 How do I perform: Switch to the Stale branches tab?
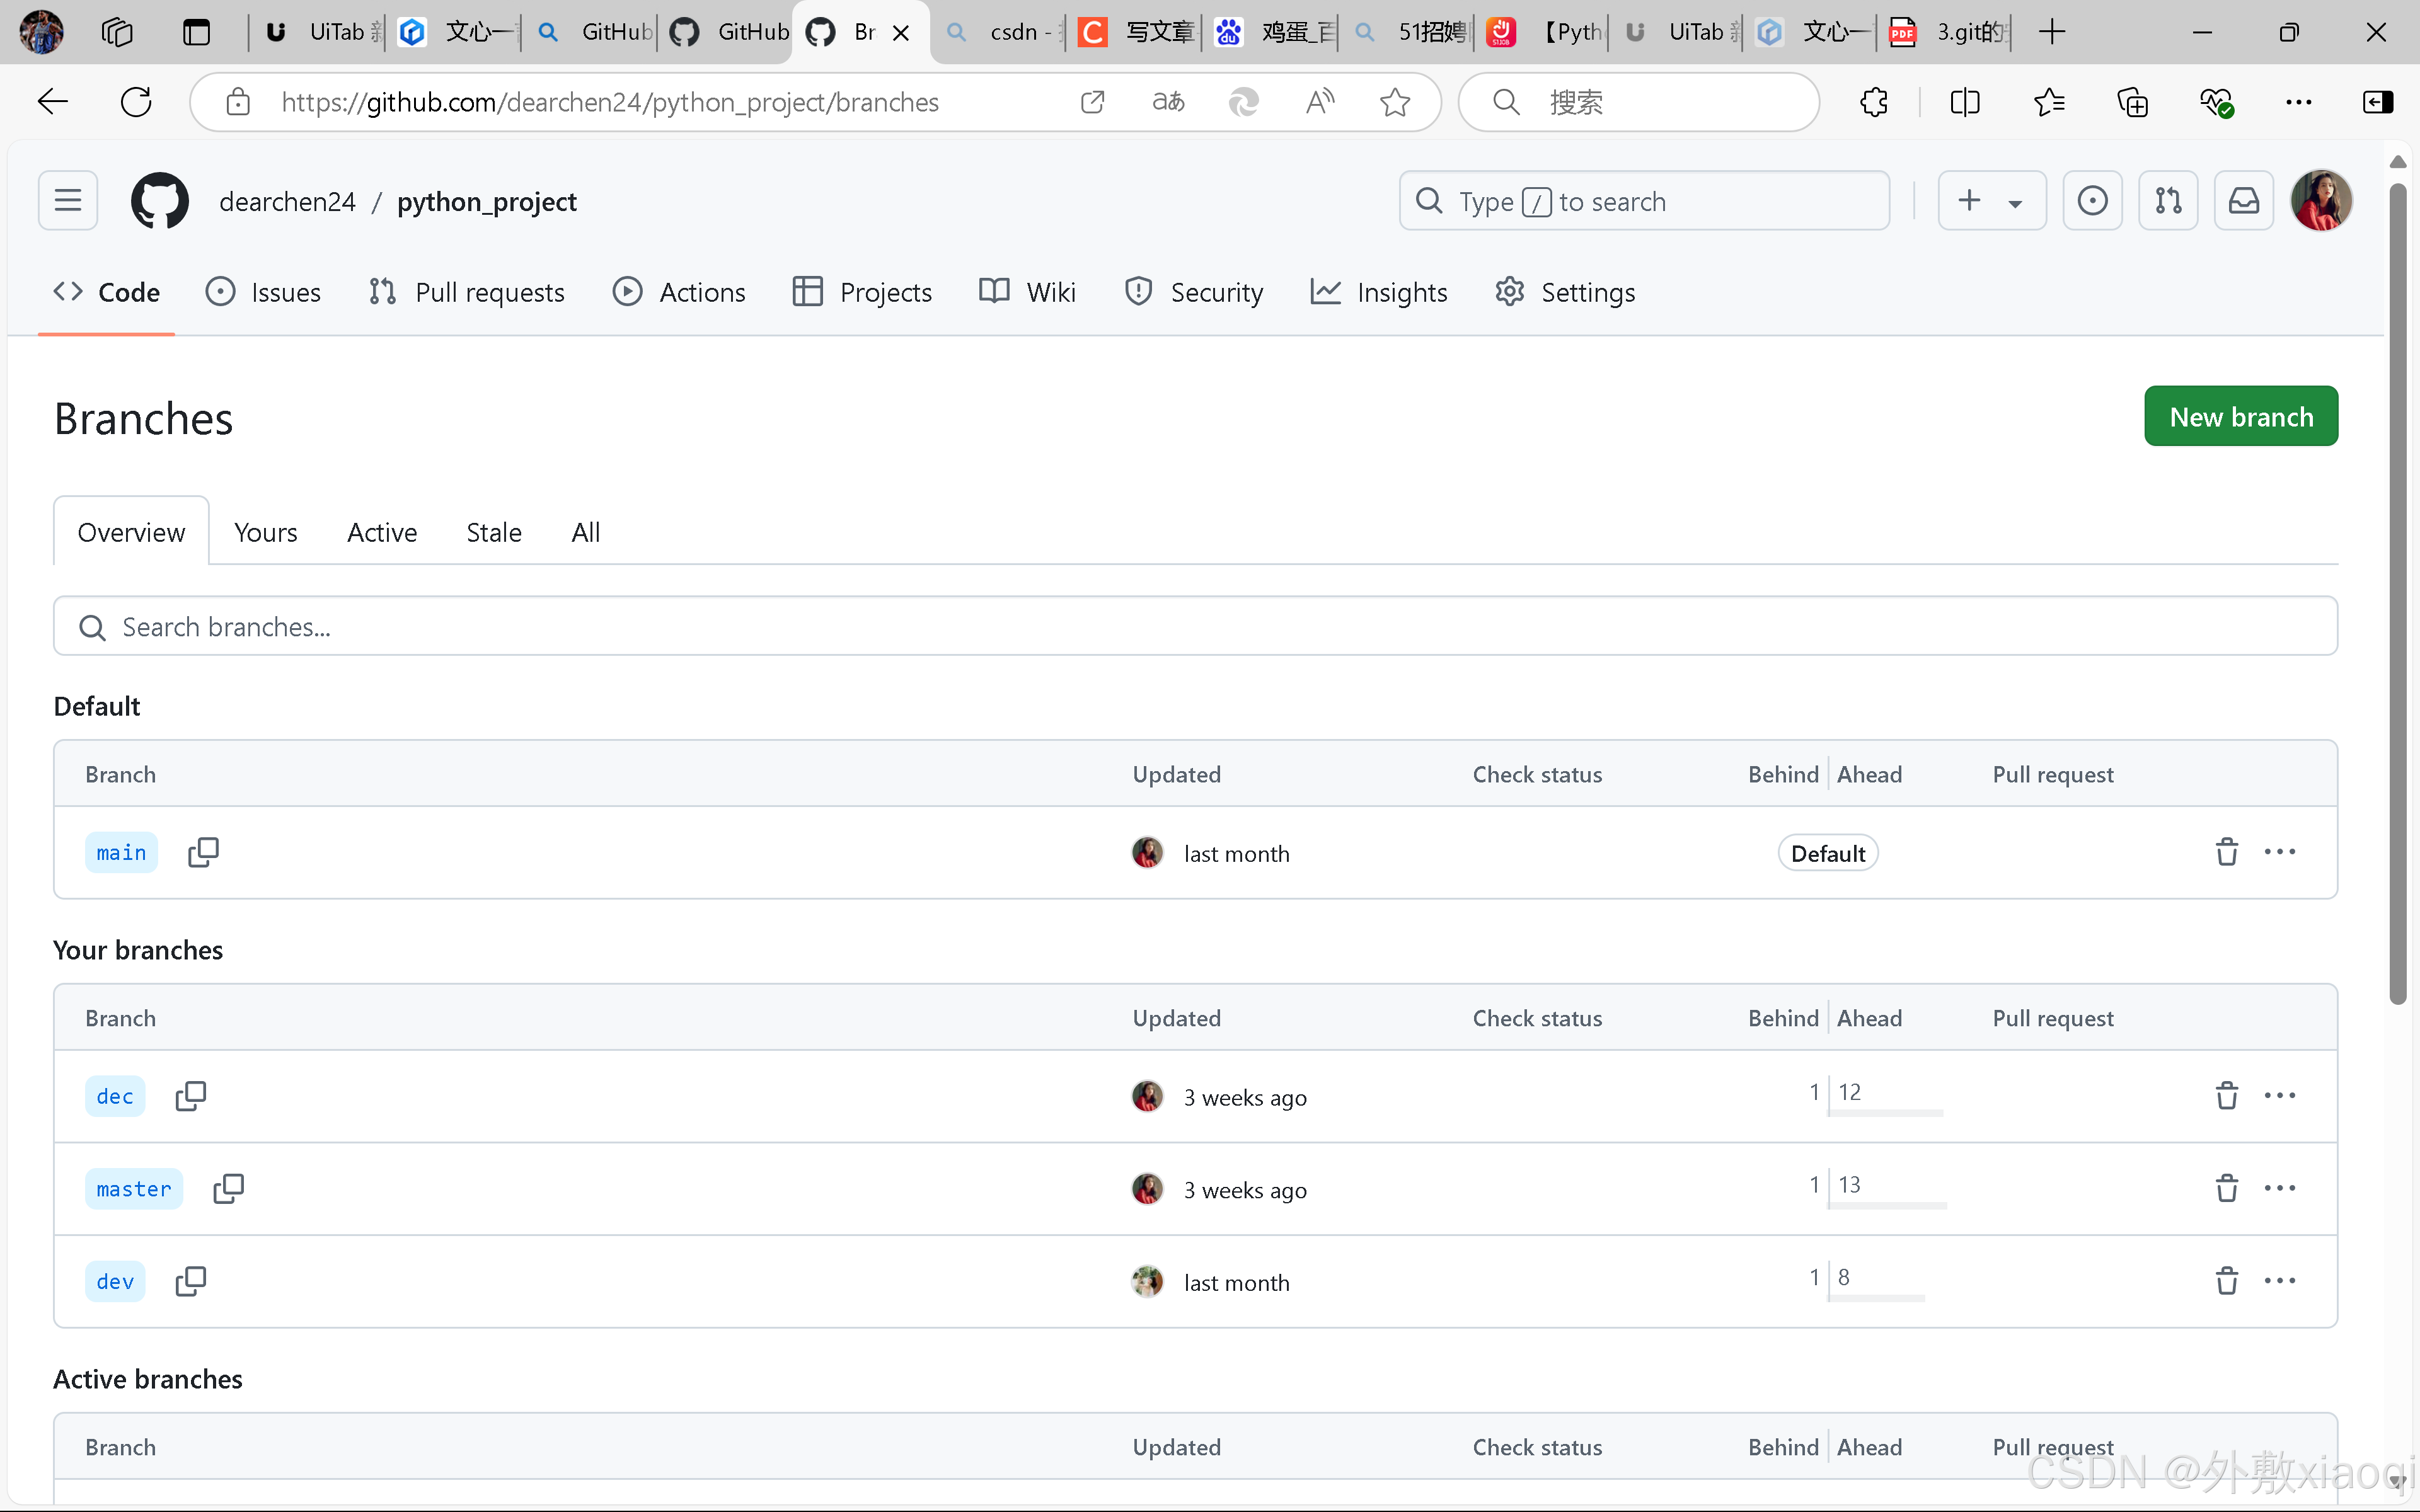tap(494, 532)
